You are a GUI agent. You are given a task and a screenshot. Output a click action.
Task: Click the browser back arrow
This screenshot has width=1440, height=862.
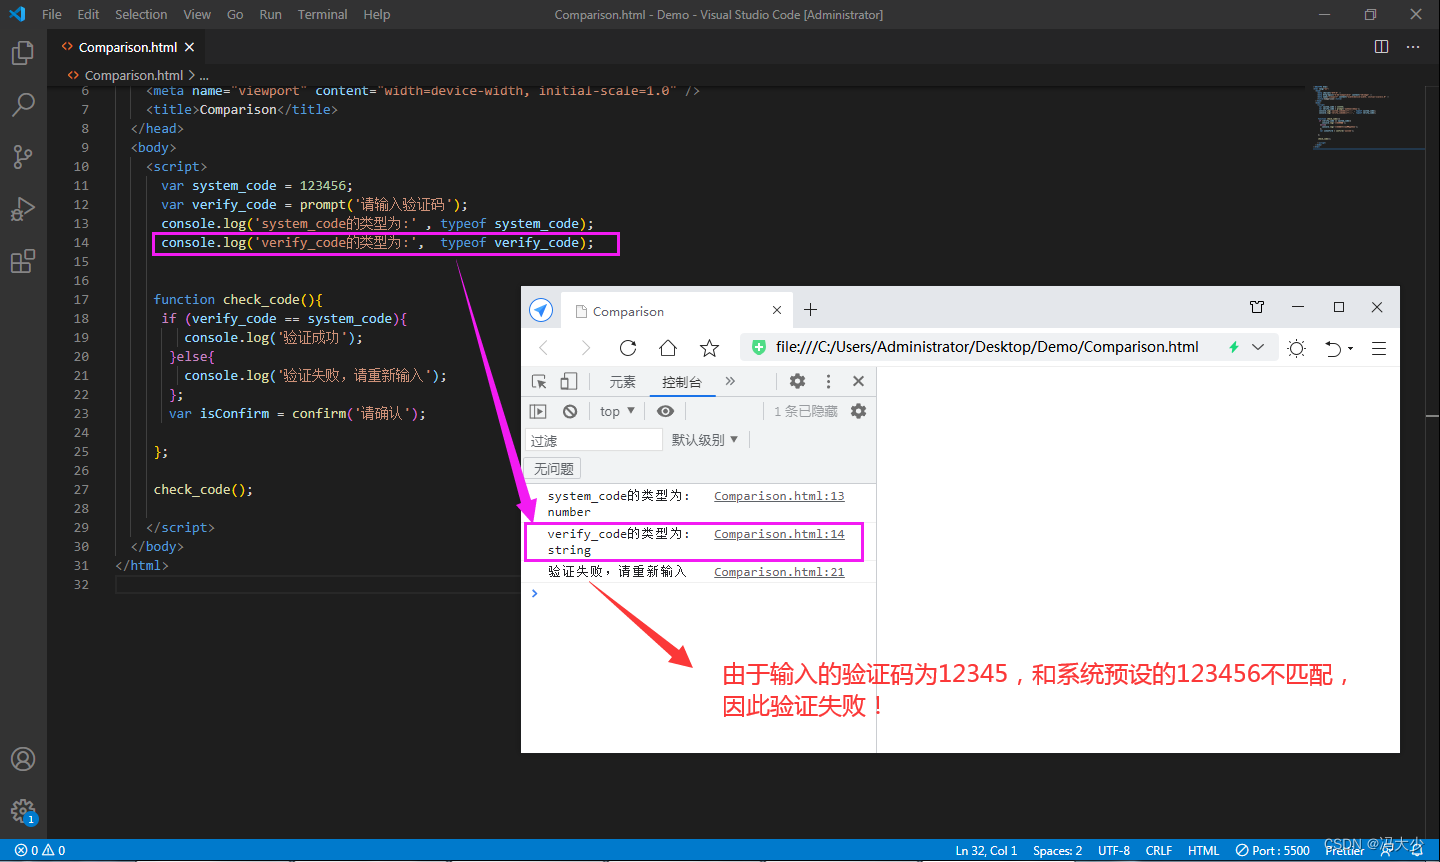click(x=544, y=348)
